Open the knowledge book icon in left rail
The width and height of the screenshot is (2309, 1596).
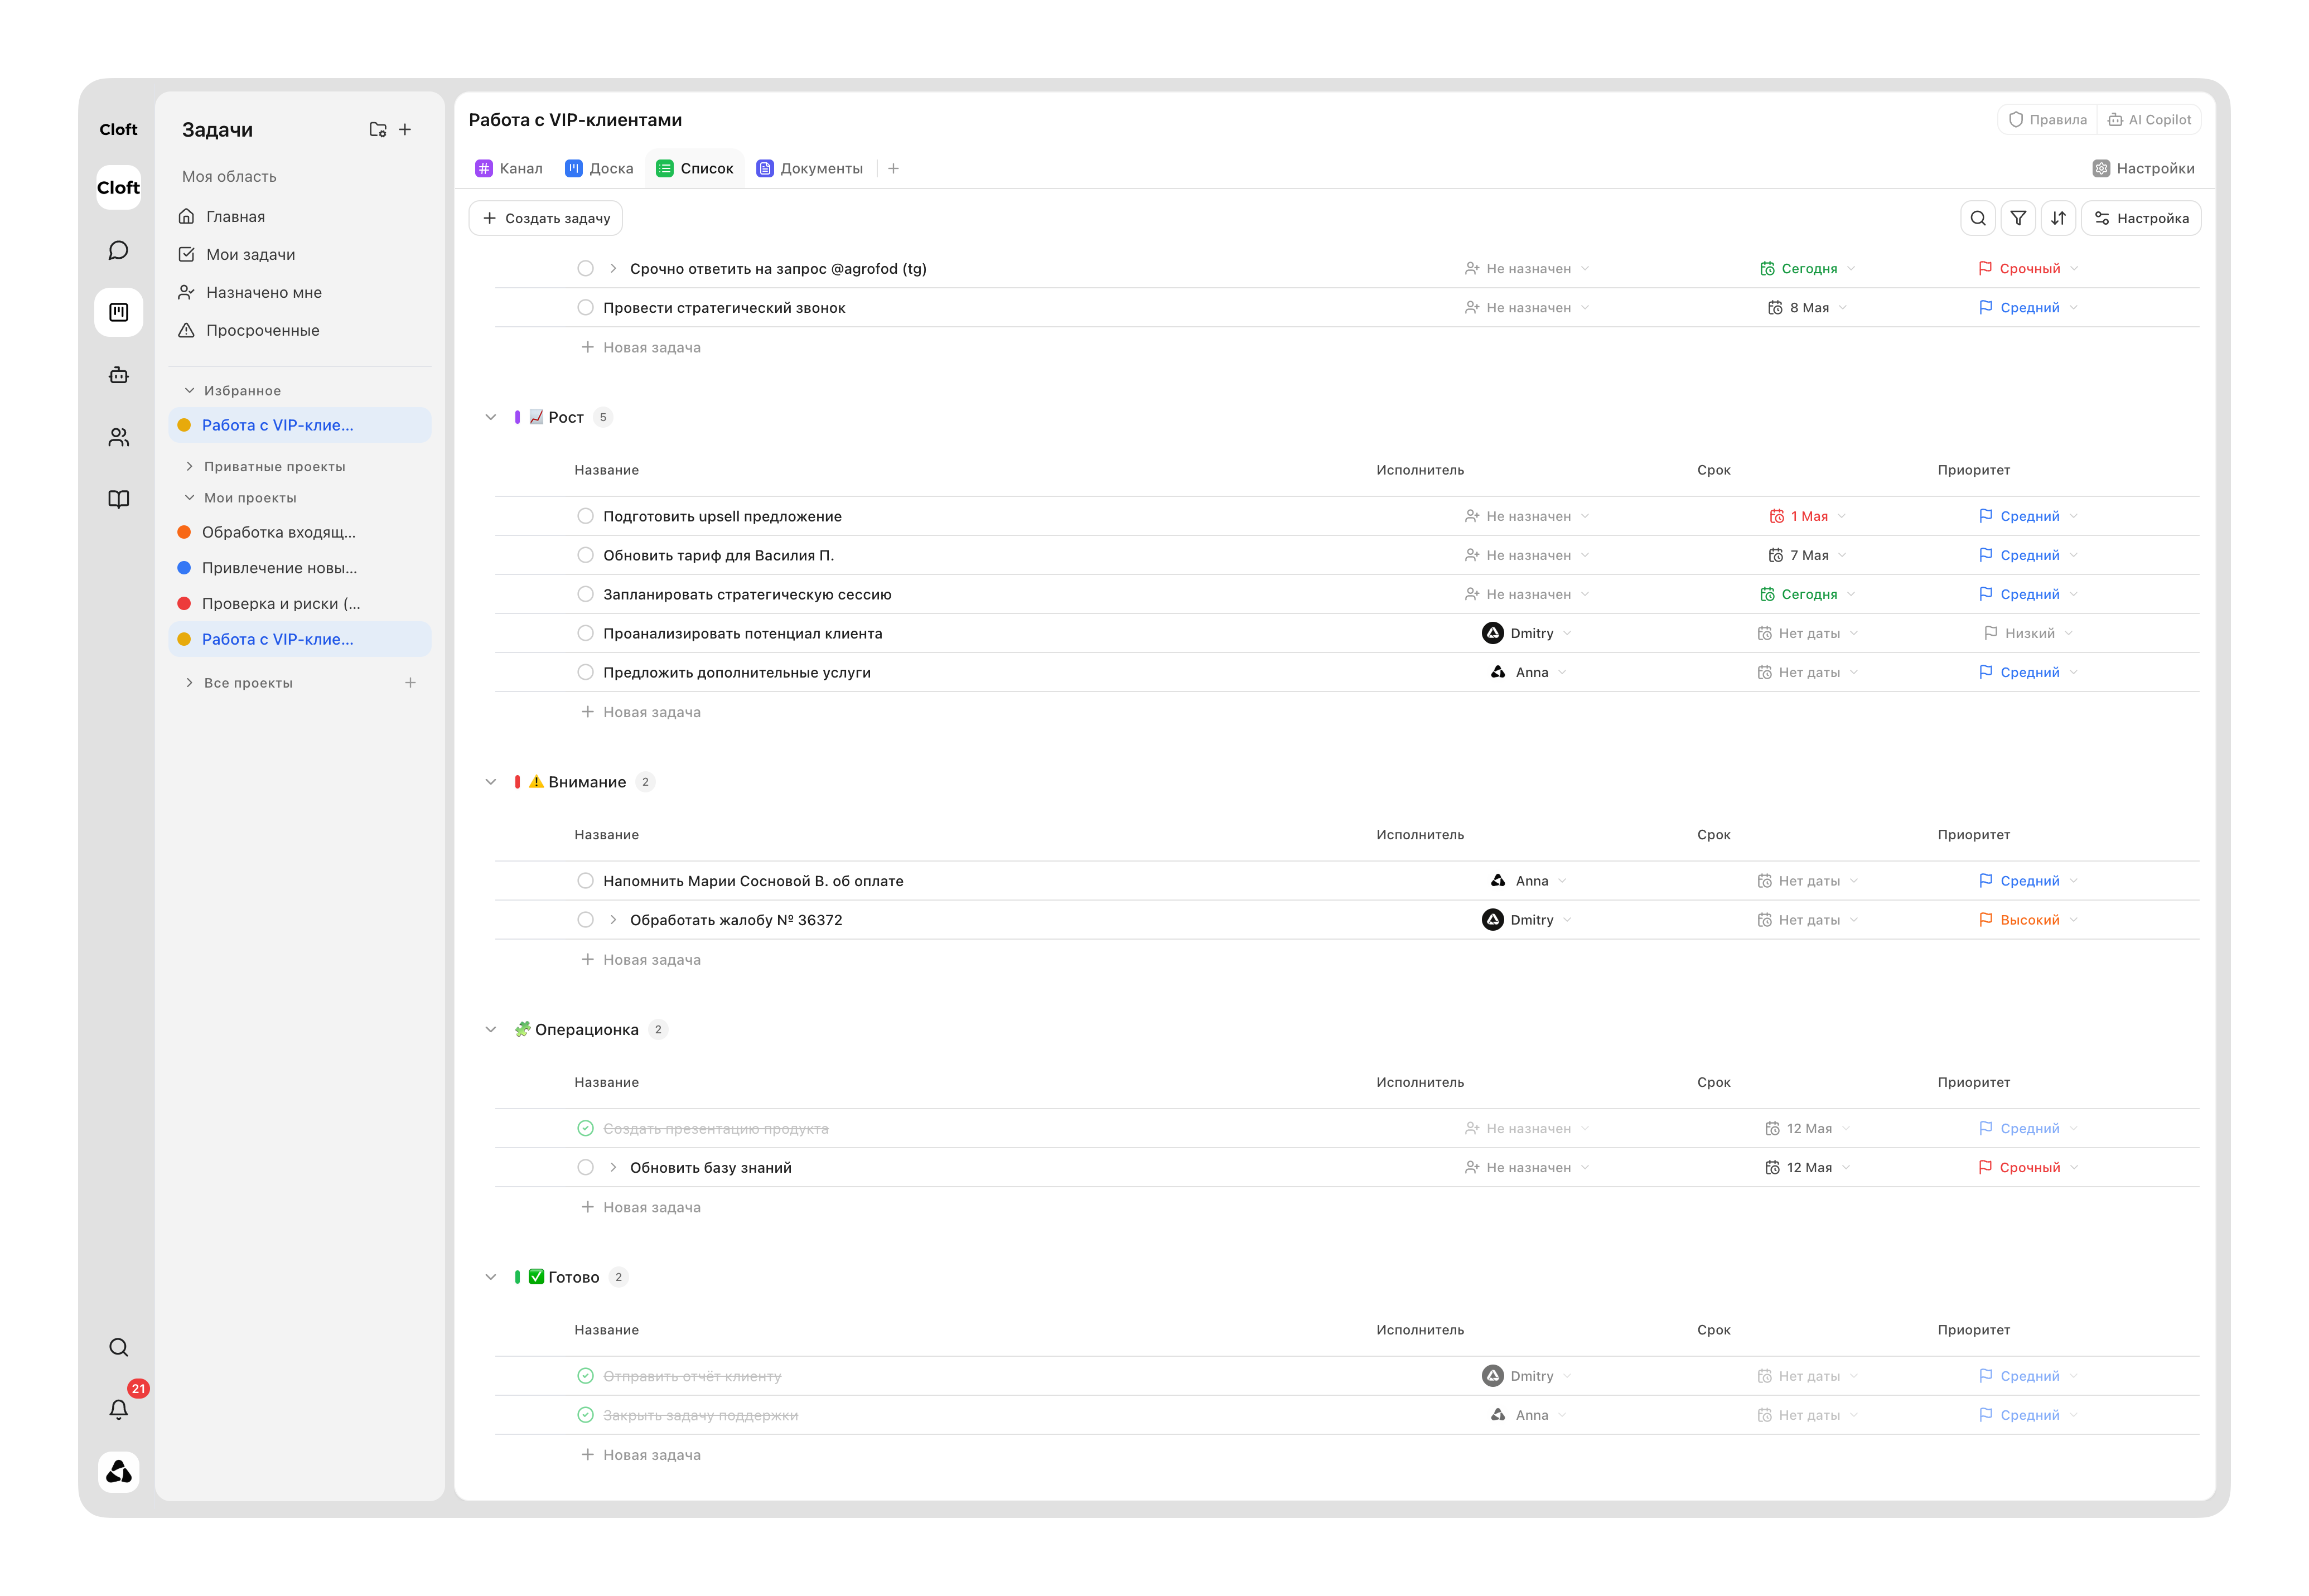point(118,499)
